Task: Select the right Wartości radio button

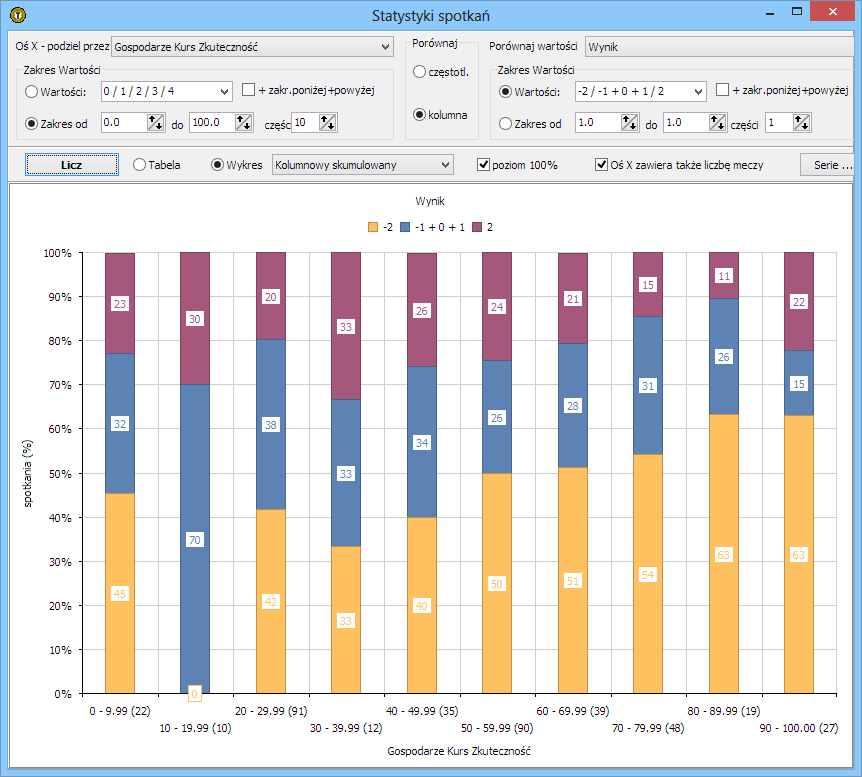Action: [505, 92]
